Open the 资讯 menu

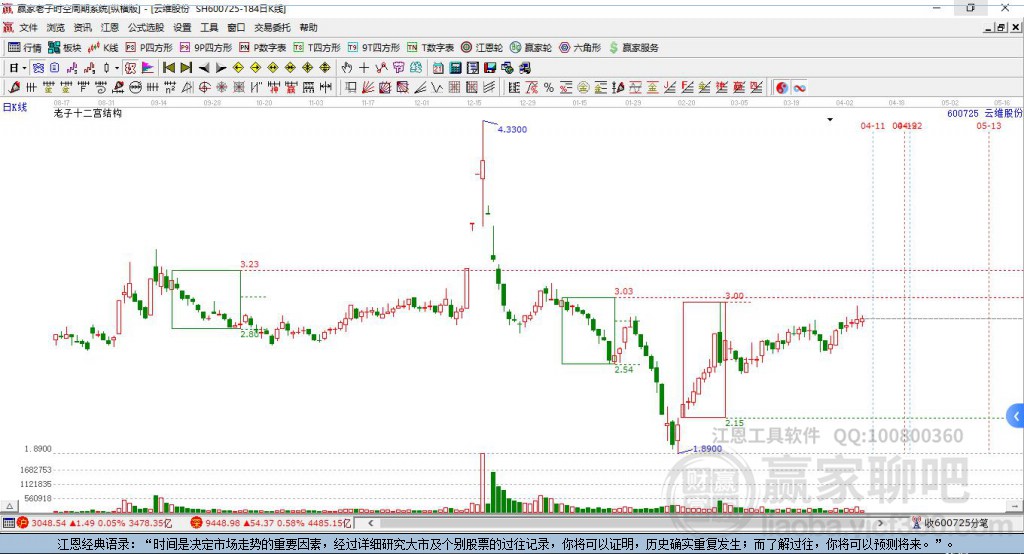(x=82, y=27)
